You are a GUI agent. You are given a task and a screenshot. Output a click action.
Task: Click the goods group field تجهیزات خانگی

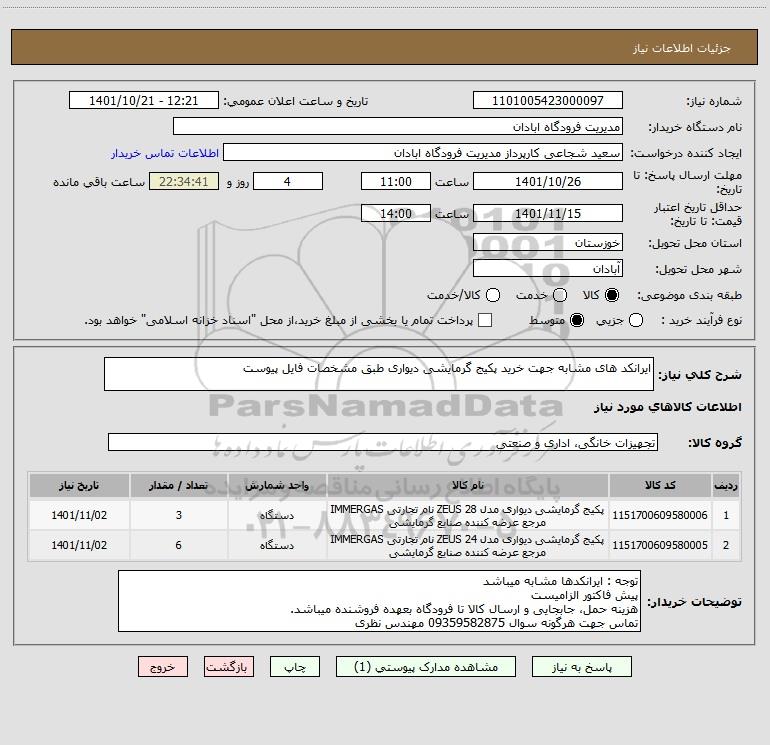(x=383, y=442)
